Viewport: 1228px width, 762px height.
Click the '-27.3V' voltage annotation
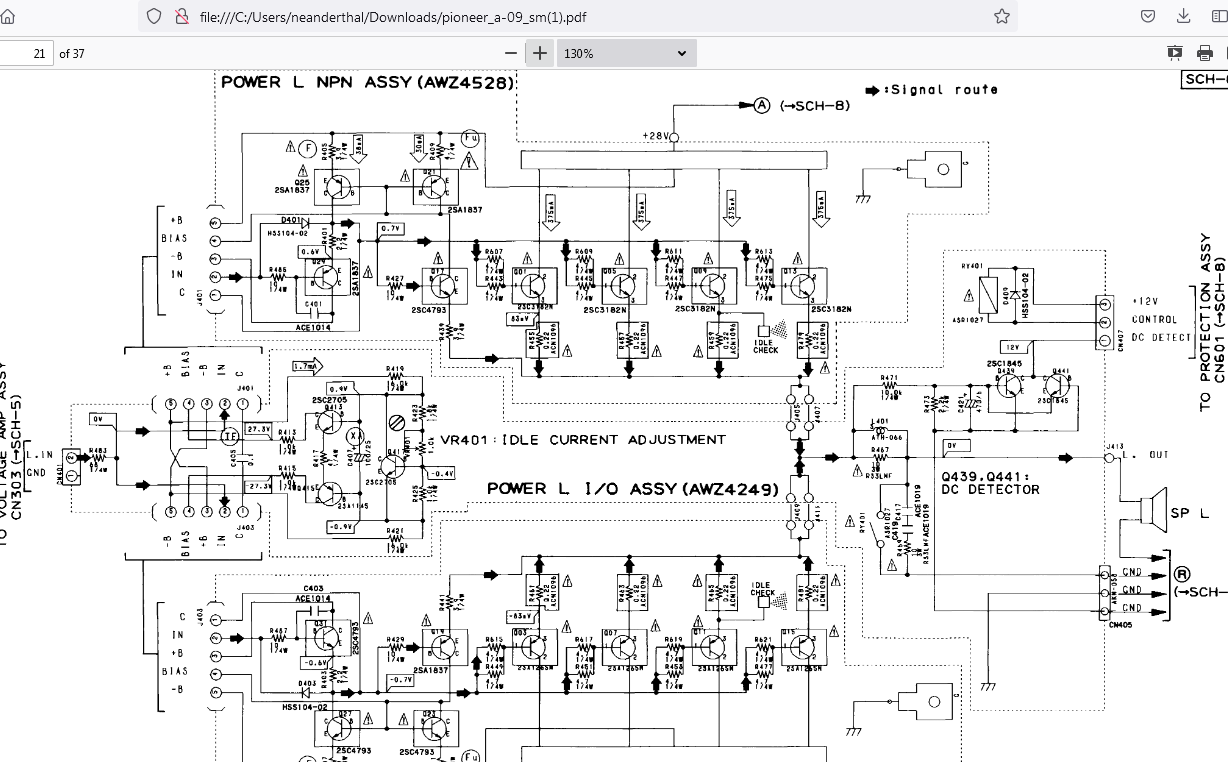pyautogui.click(x=258, y=485)
